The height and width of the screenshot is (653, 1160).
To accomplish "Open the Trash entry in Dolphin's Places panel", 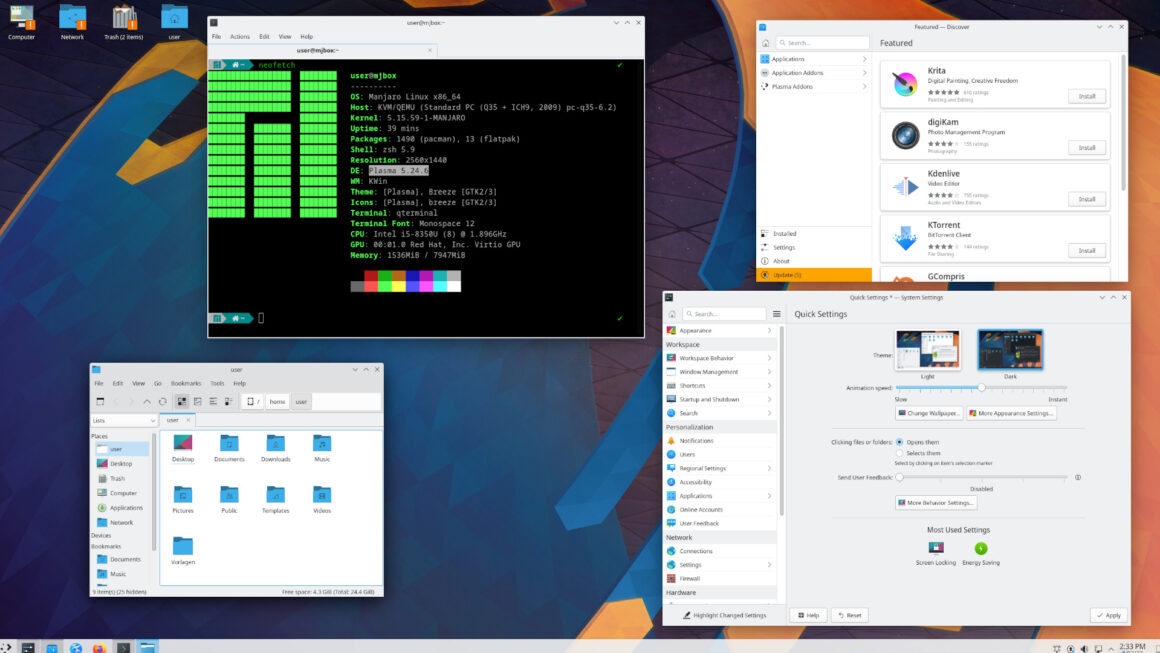I will click(x=116, y=478).
